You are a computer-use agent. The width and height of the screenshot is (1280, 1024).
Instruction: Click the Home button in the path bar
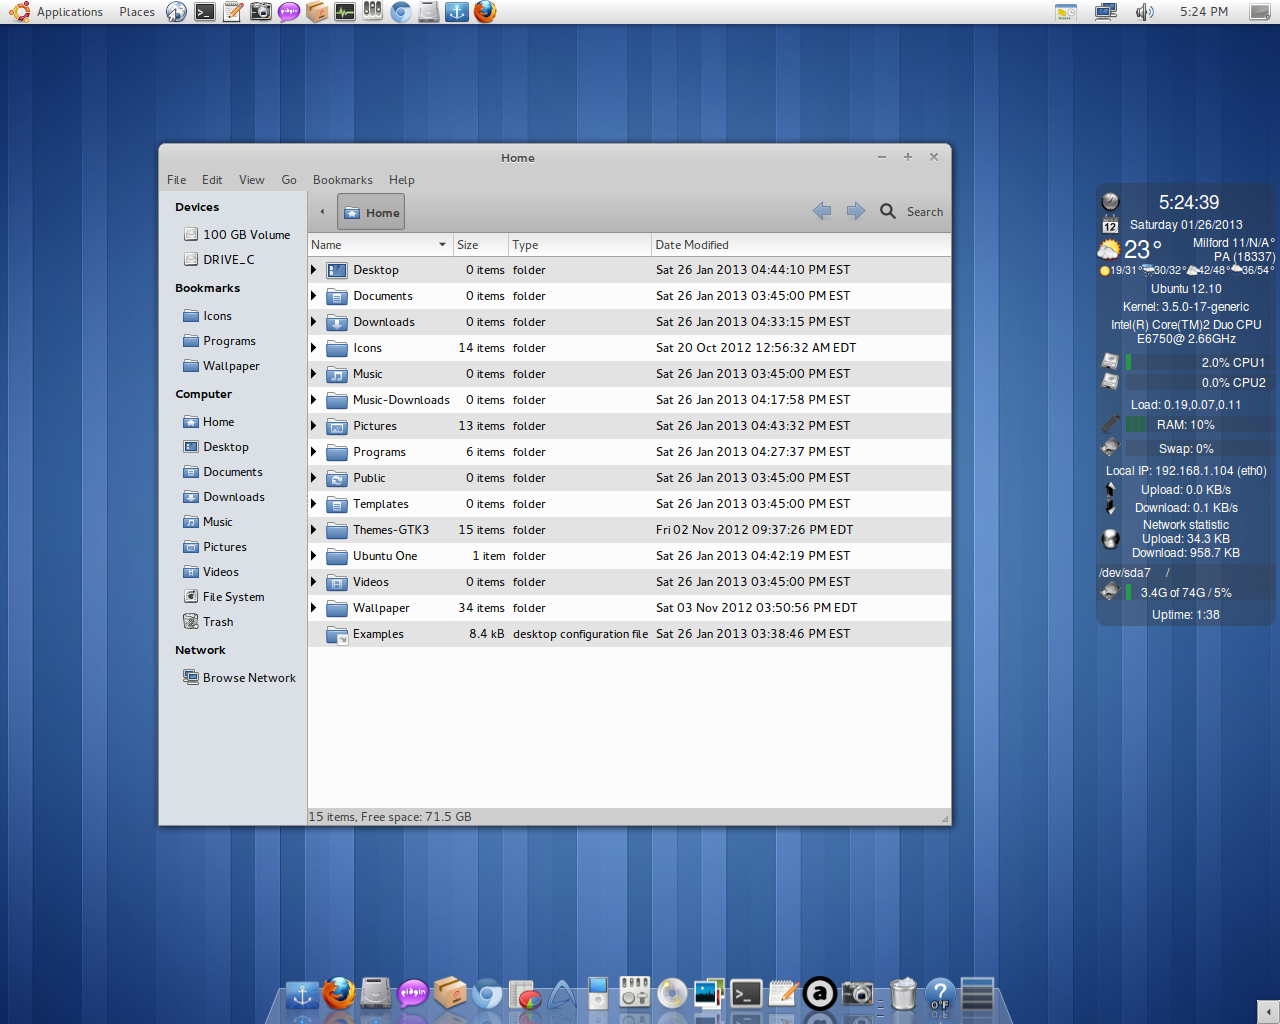[371, 212]
